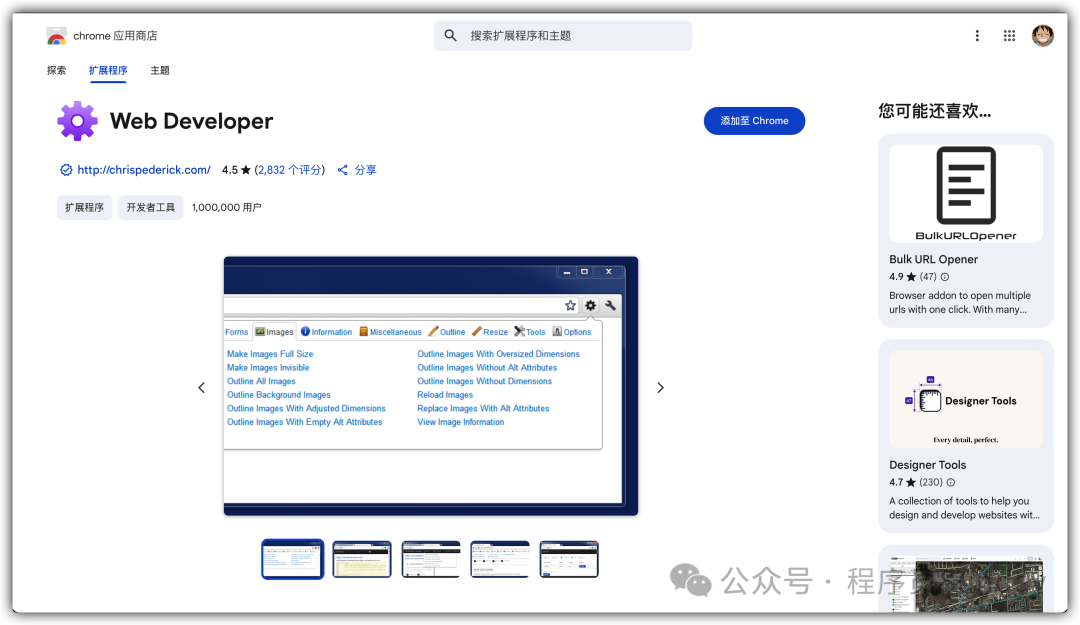Select the 开发者工具 category chip
1080x625 pixels.
tap(151, 208)
